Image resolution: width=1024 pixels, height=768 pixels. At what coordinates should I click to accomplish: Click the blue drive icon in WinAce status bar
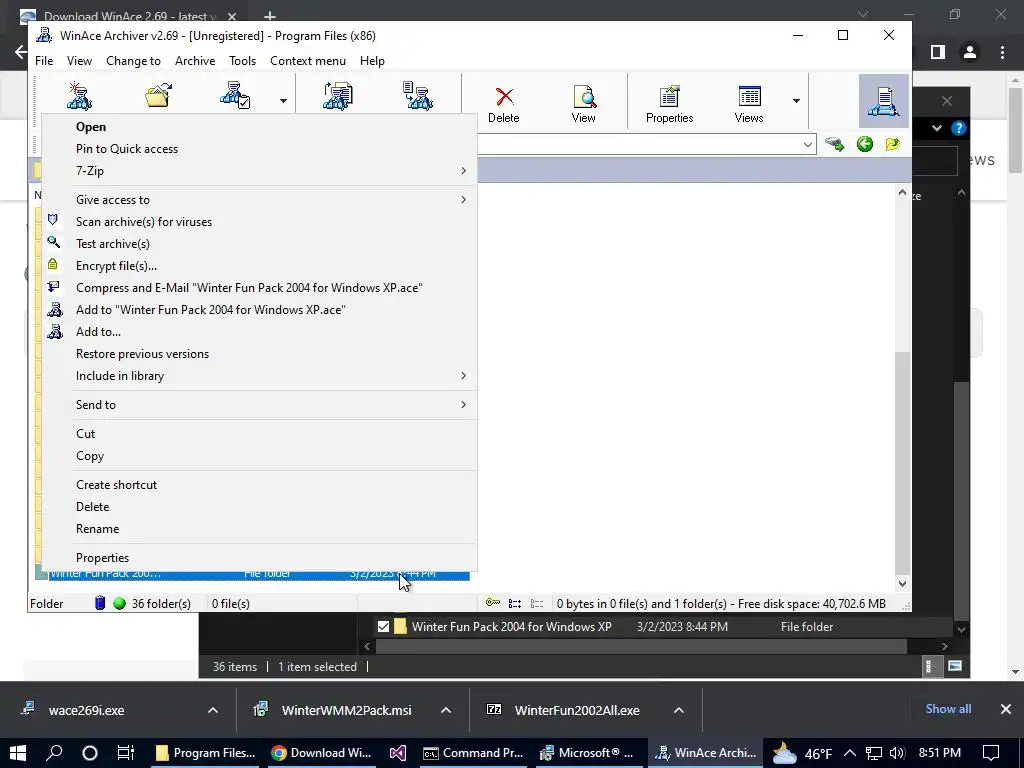[100, 603]
